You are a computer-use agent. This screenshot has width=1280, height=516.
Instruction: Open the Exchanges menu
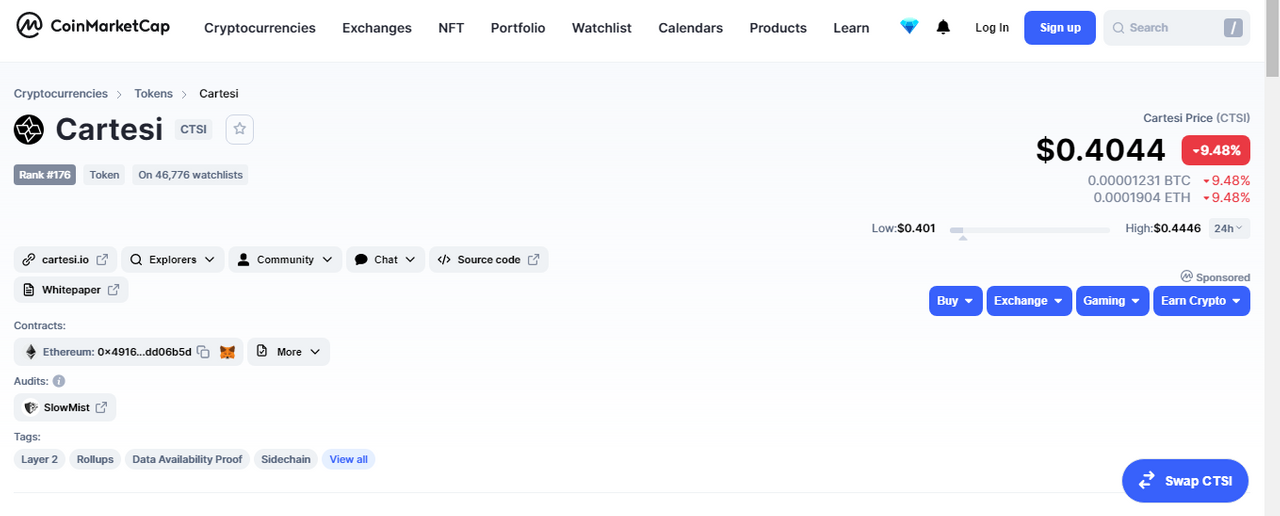click(377, 28)
